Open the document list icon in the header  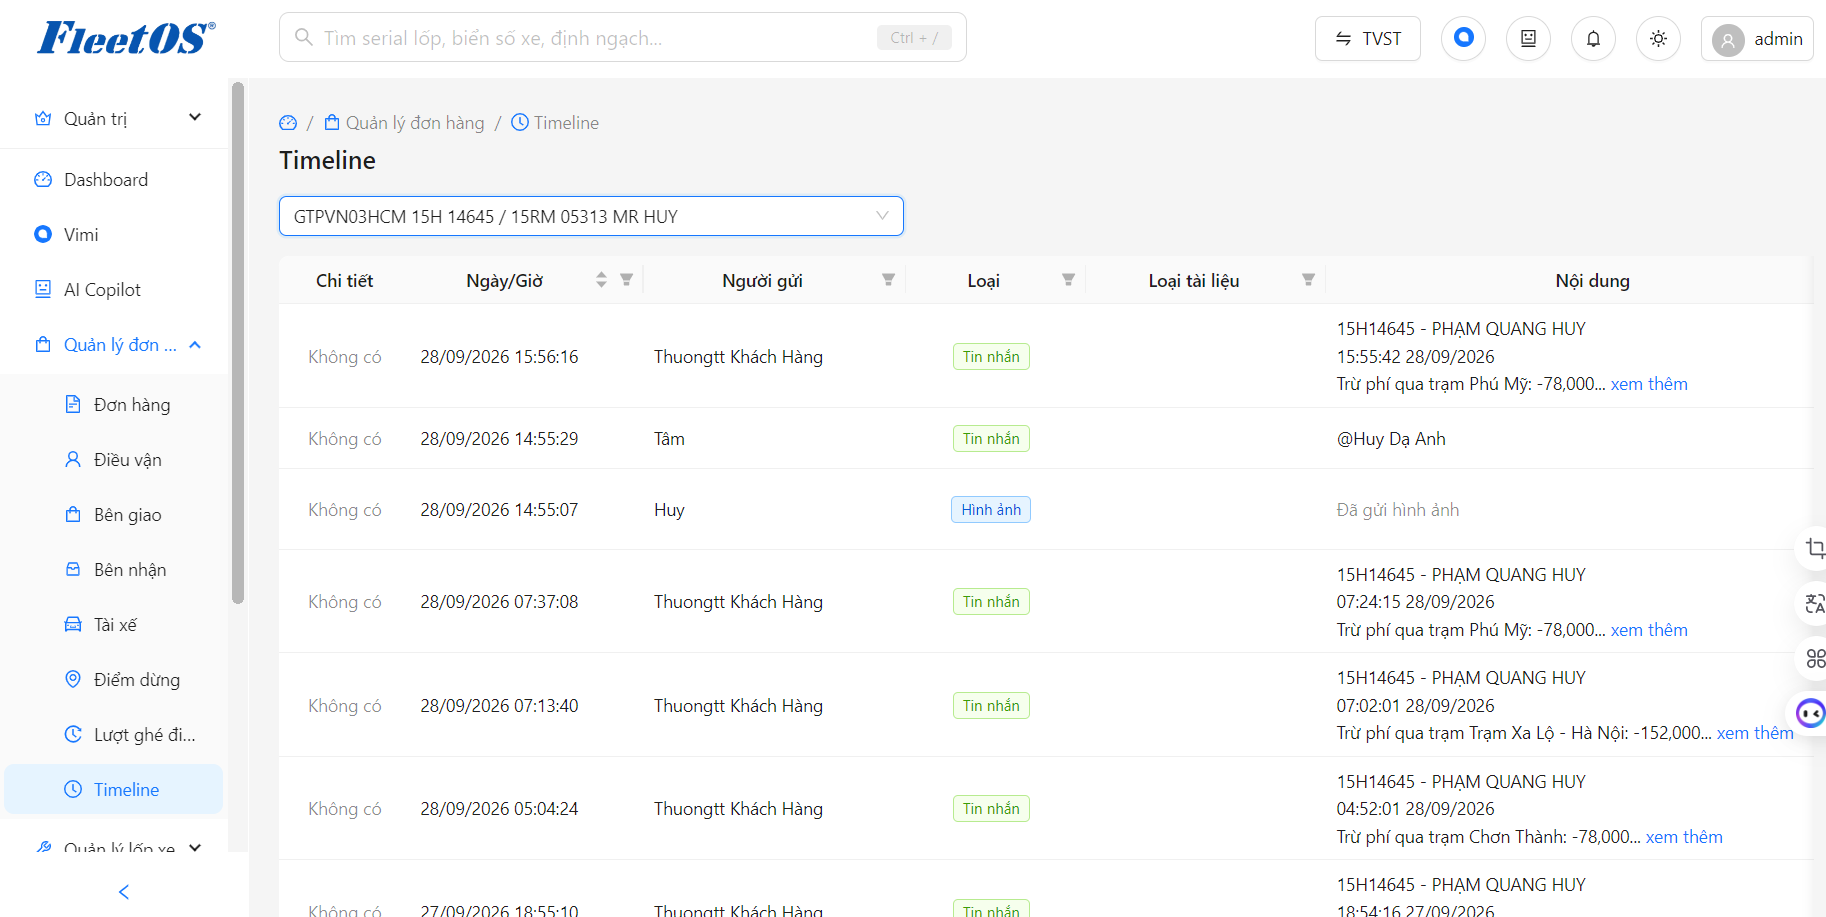point(1528,39)
